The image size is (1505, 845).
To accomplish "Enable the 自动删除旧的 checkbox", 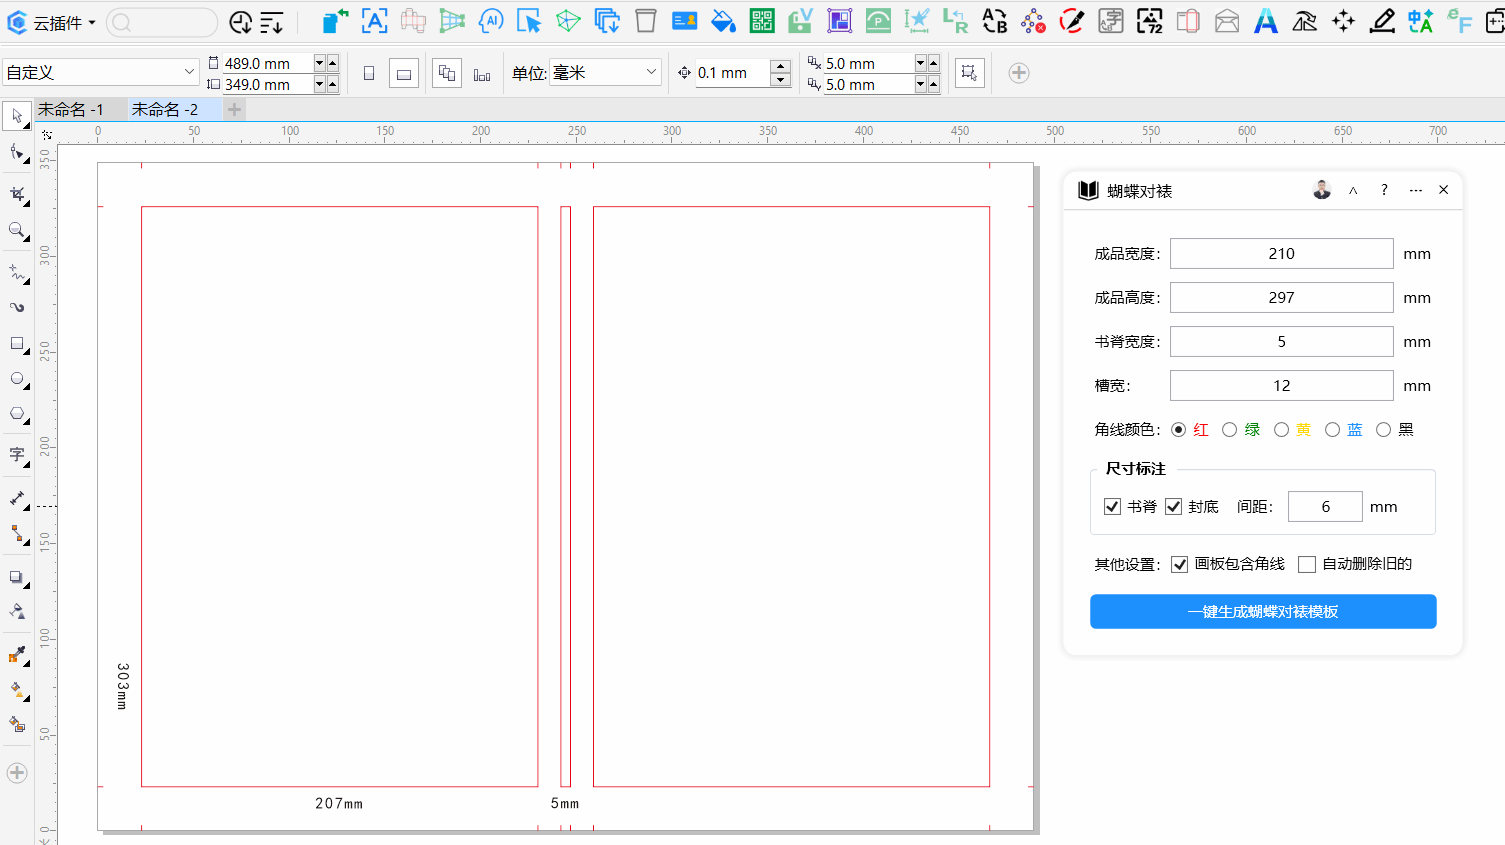I will click(1306, 564).
